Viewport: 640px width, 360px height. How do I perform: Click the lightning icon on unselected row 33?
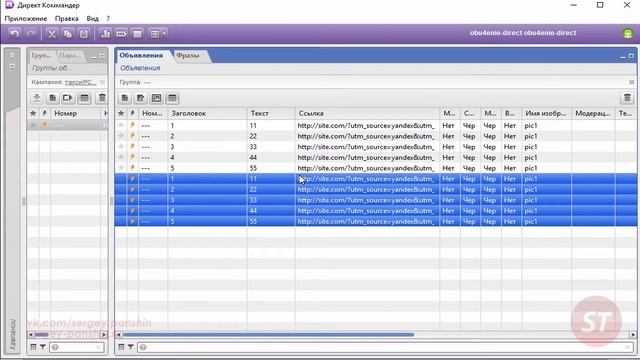tap(133, 147)
